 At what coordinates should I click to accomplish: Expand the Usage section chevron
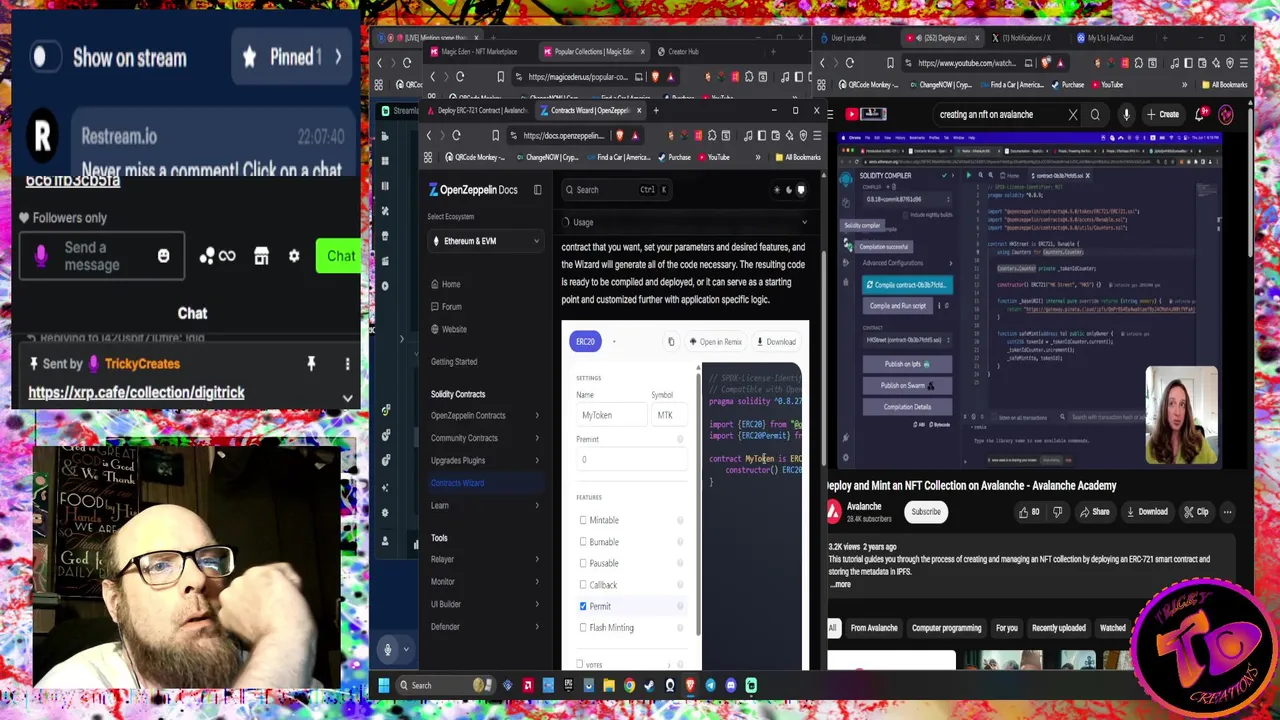(x=804, y=222)
